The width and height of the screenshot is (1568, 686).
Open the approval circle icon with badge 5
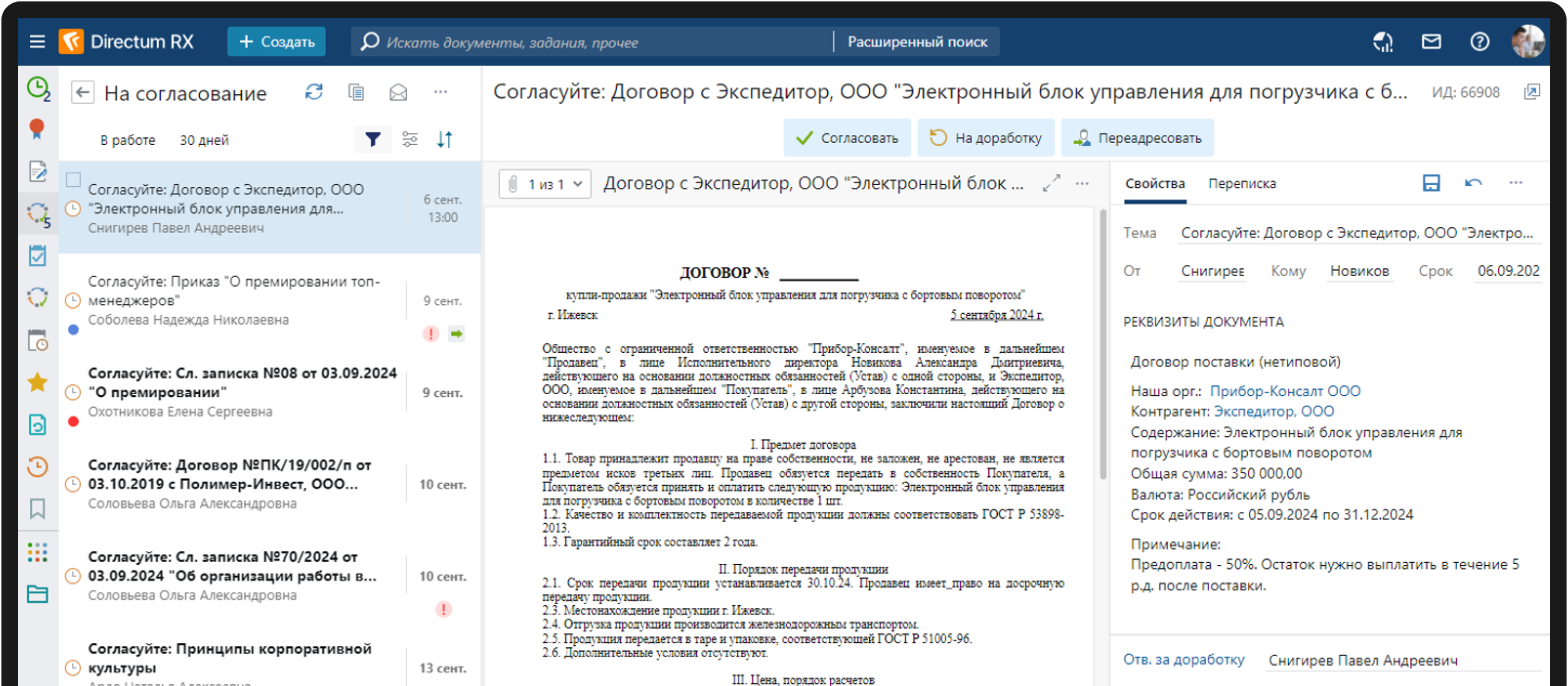38,213
